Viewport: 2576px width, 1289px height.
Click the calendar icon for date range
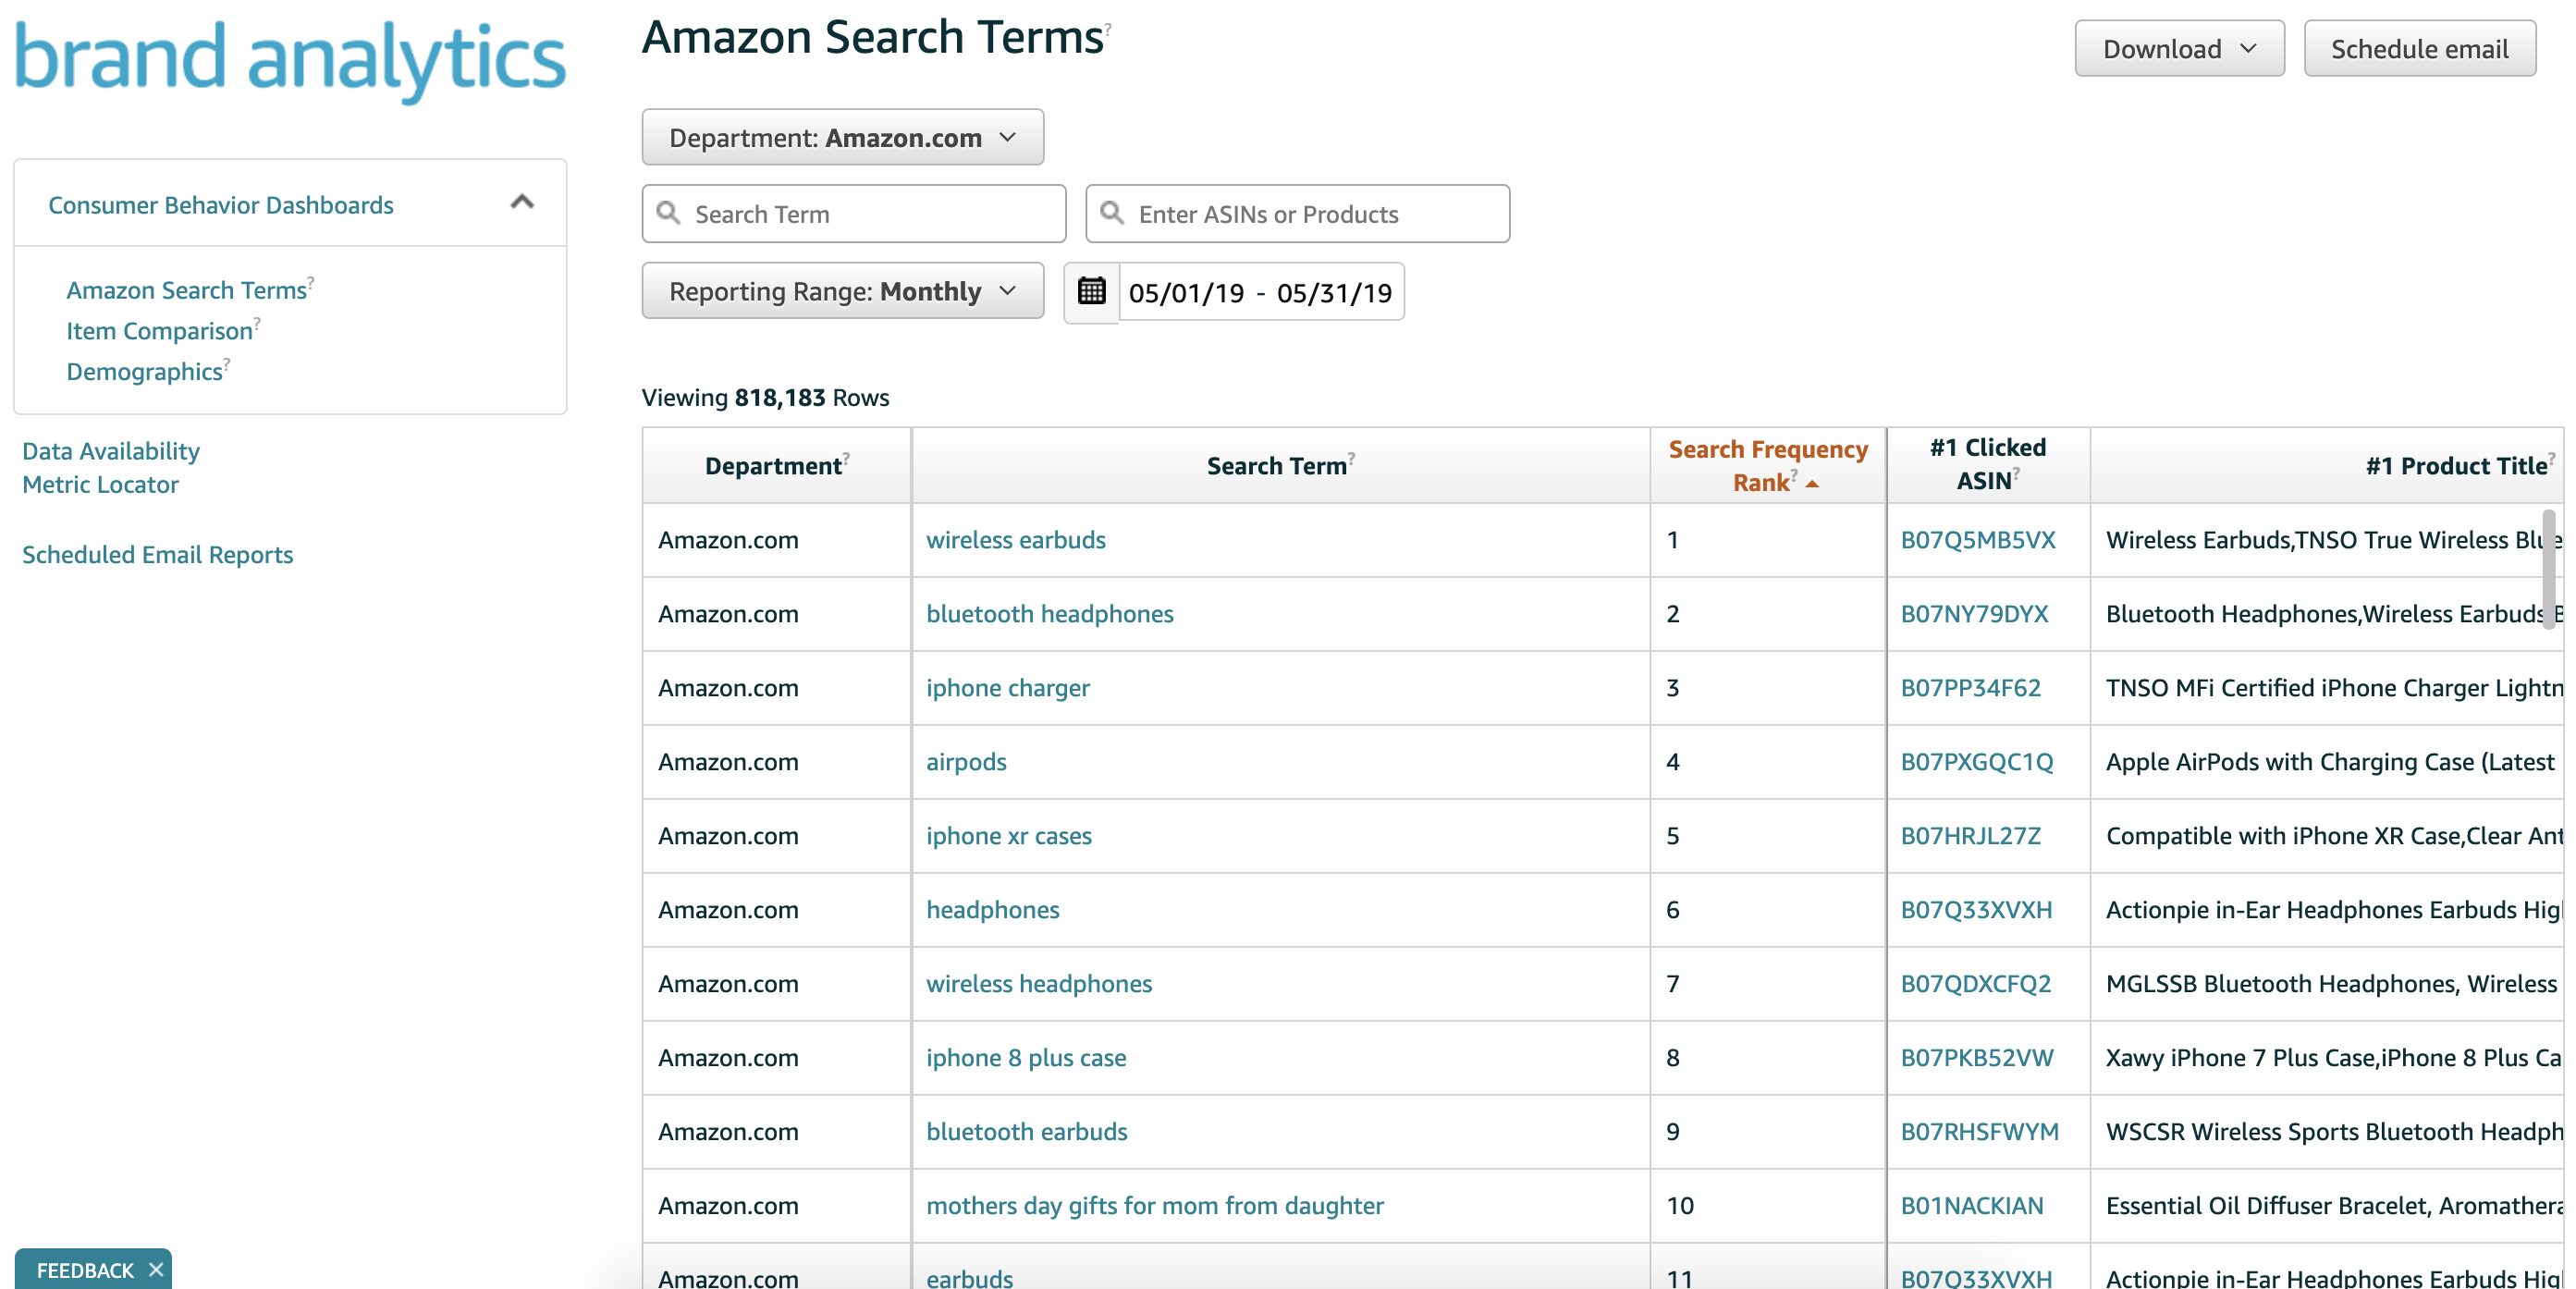point(1090,291)
